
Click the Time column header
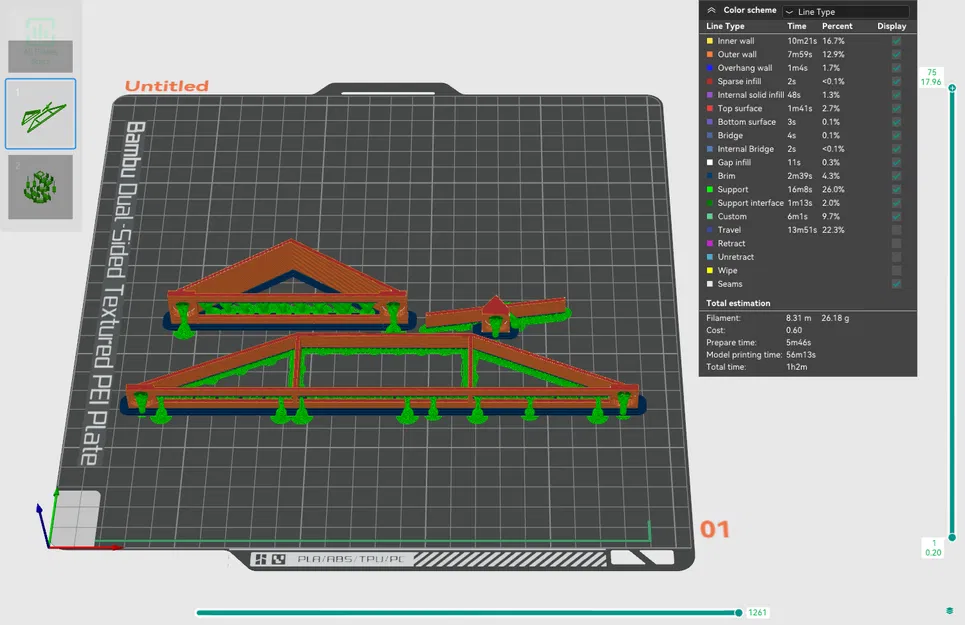point(796,26)
